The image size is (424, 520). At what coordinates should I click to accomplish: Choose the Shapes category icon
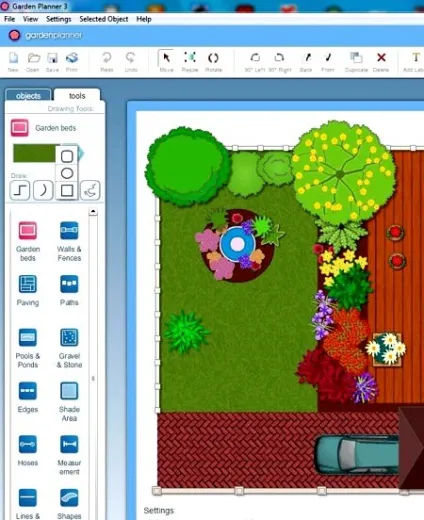click(69, 498)
